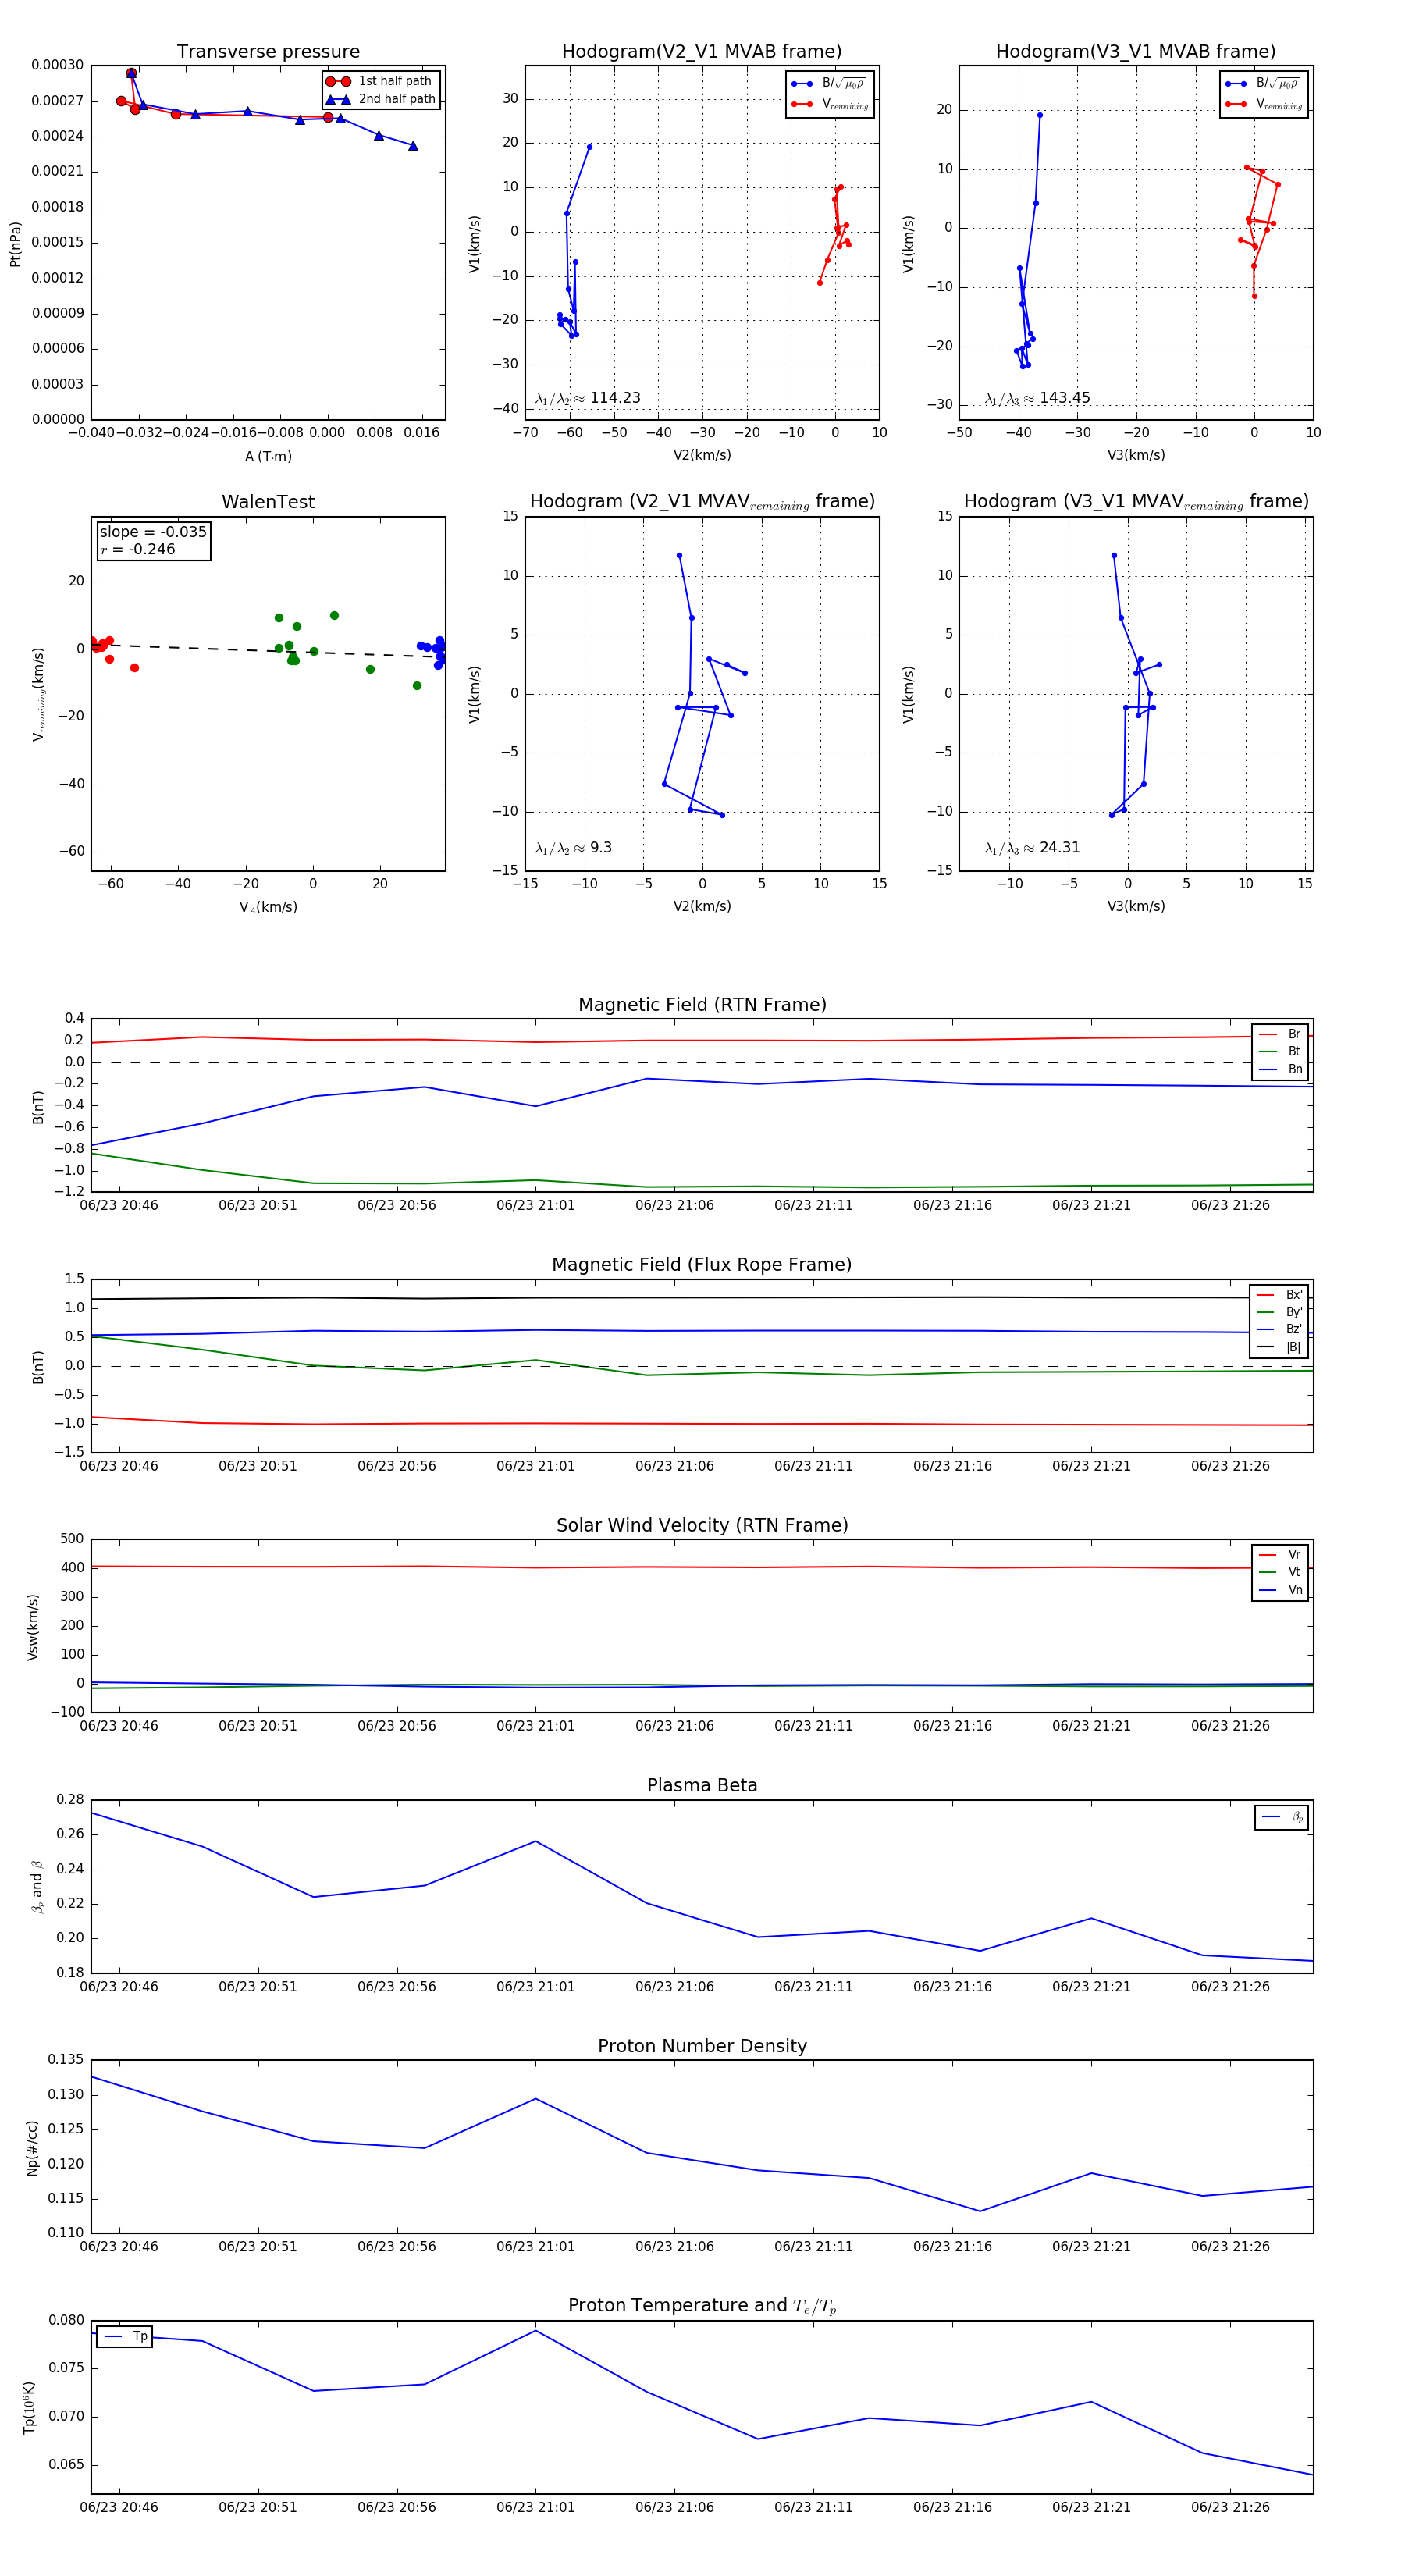Select the 'Br' legend entry
This screenshot has height=2576, width=1405.
1280,1034
